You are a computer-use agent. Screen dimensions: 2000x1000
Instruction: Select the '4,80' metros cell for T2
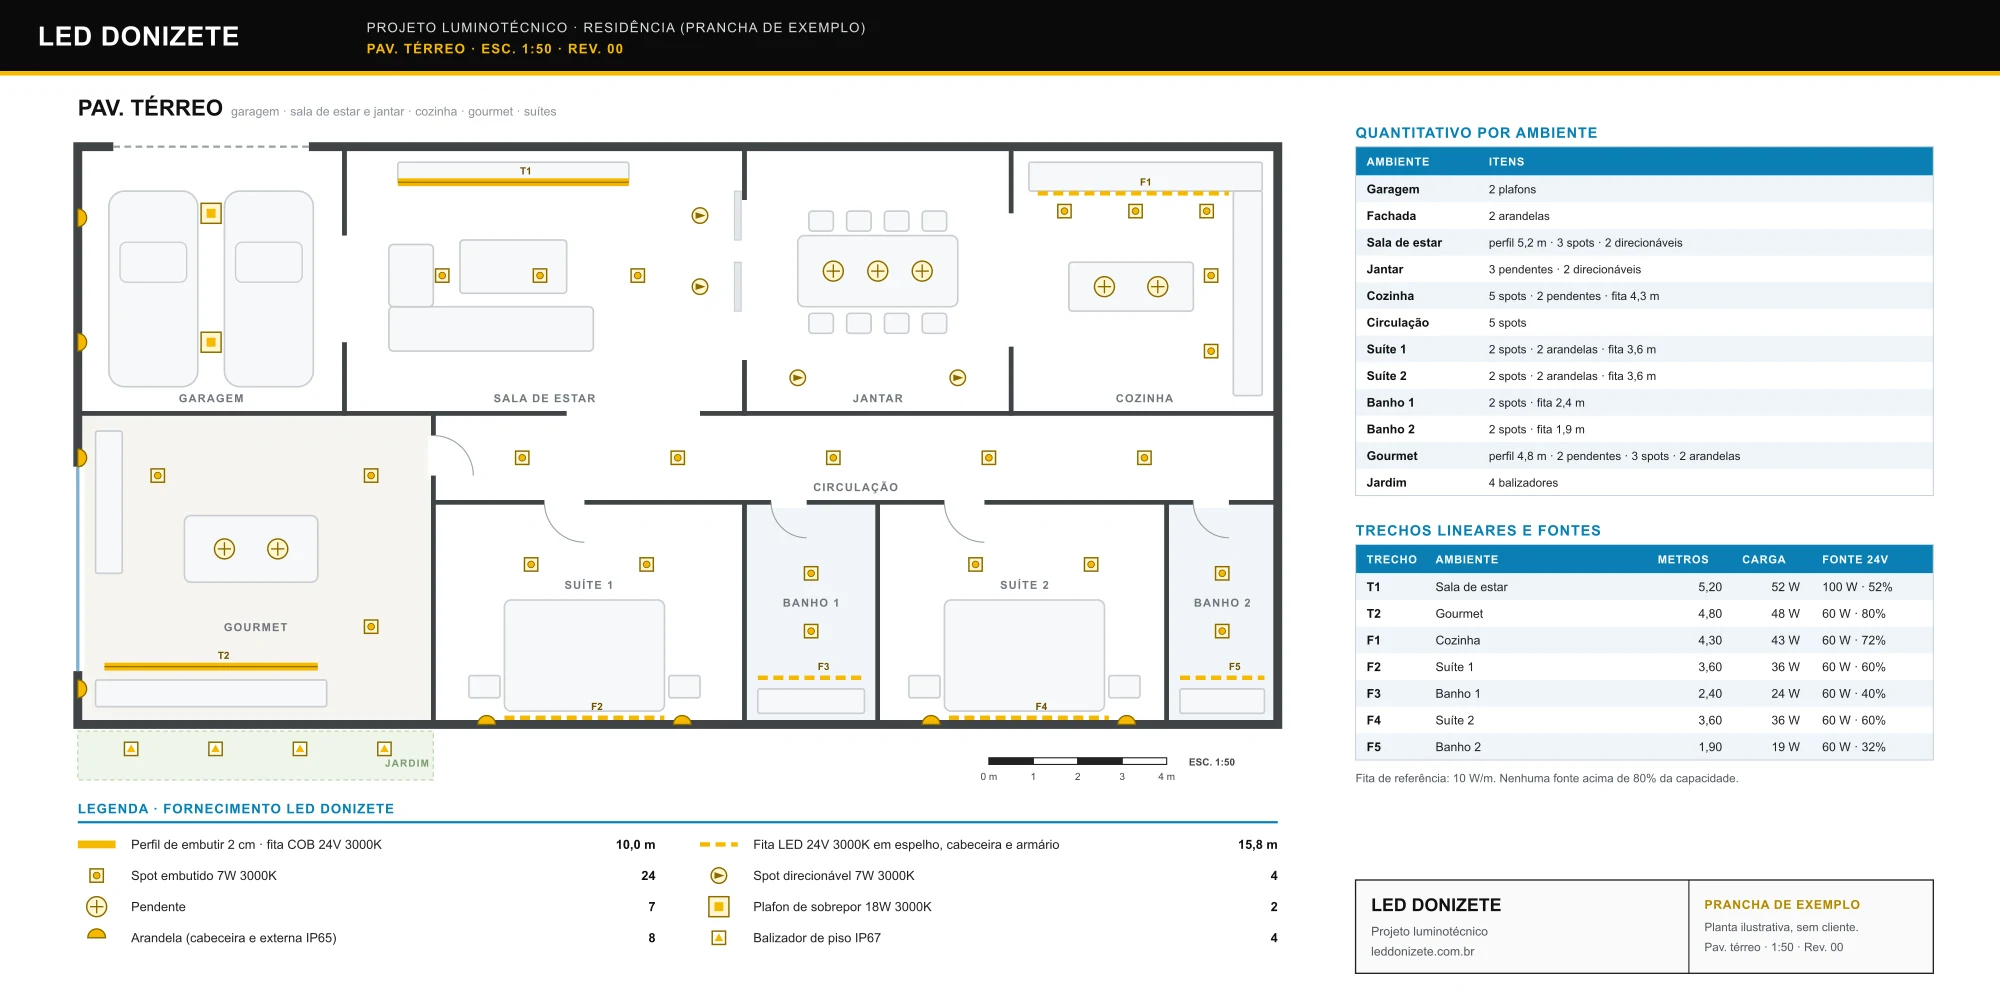click(x=1709, y=614)
